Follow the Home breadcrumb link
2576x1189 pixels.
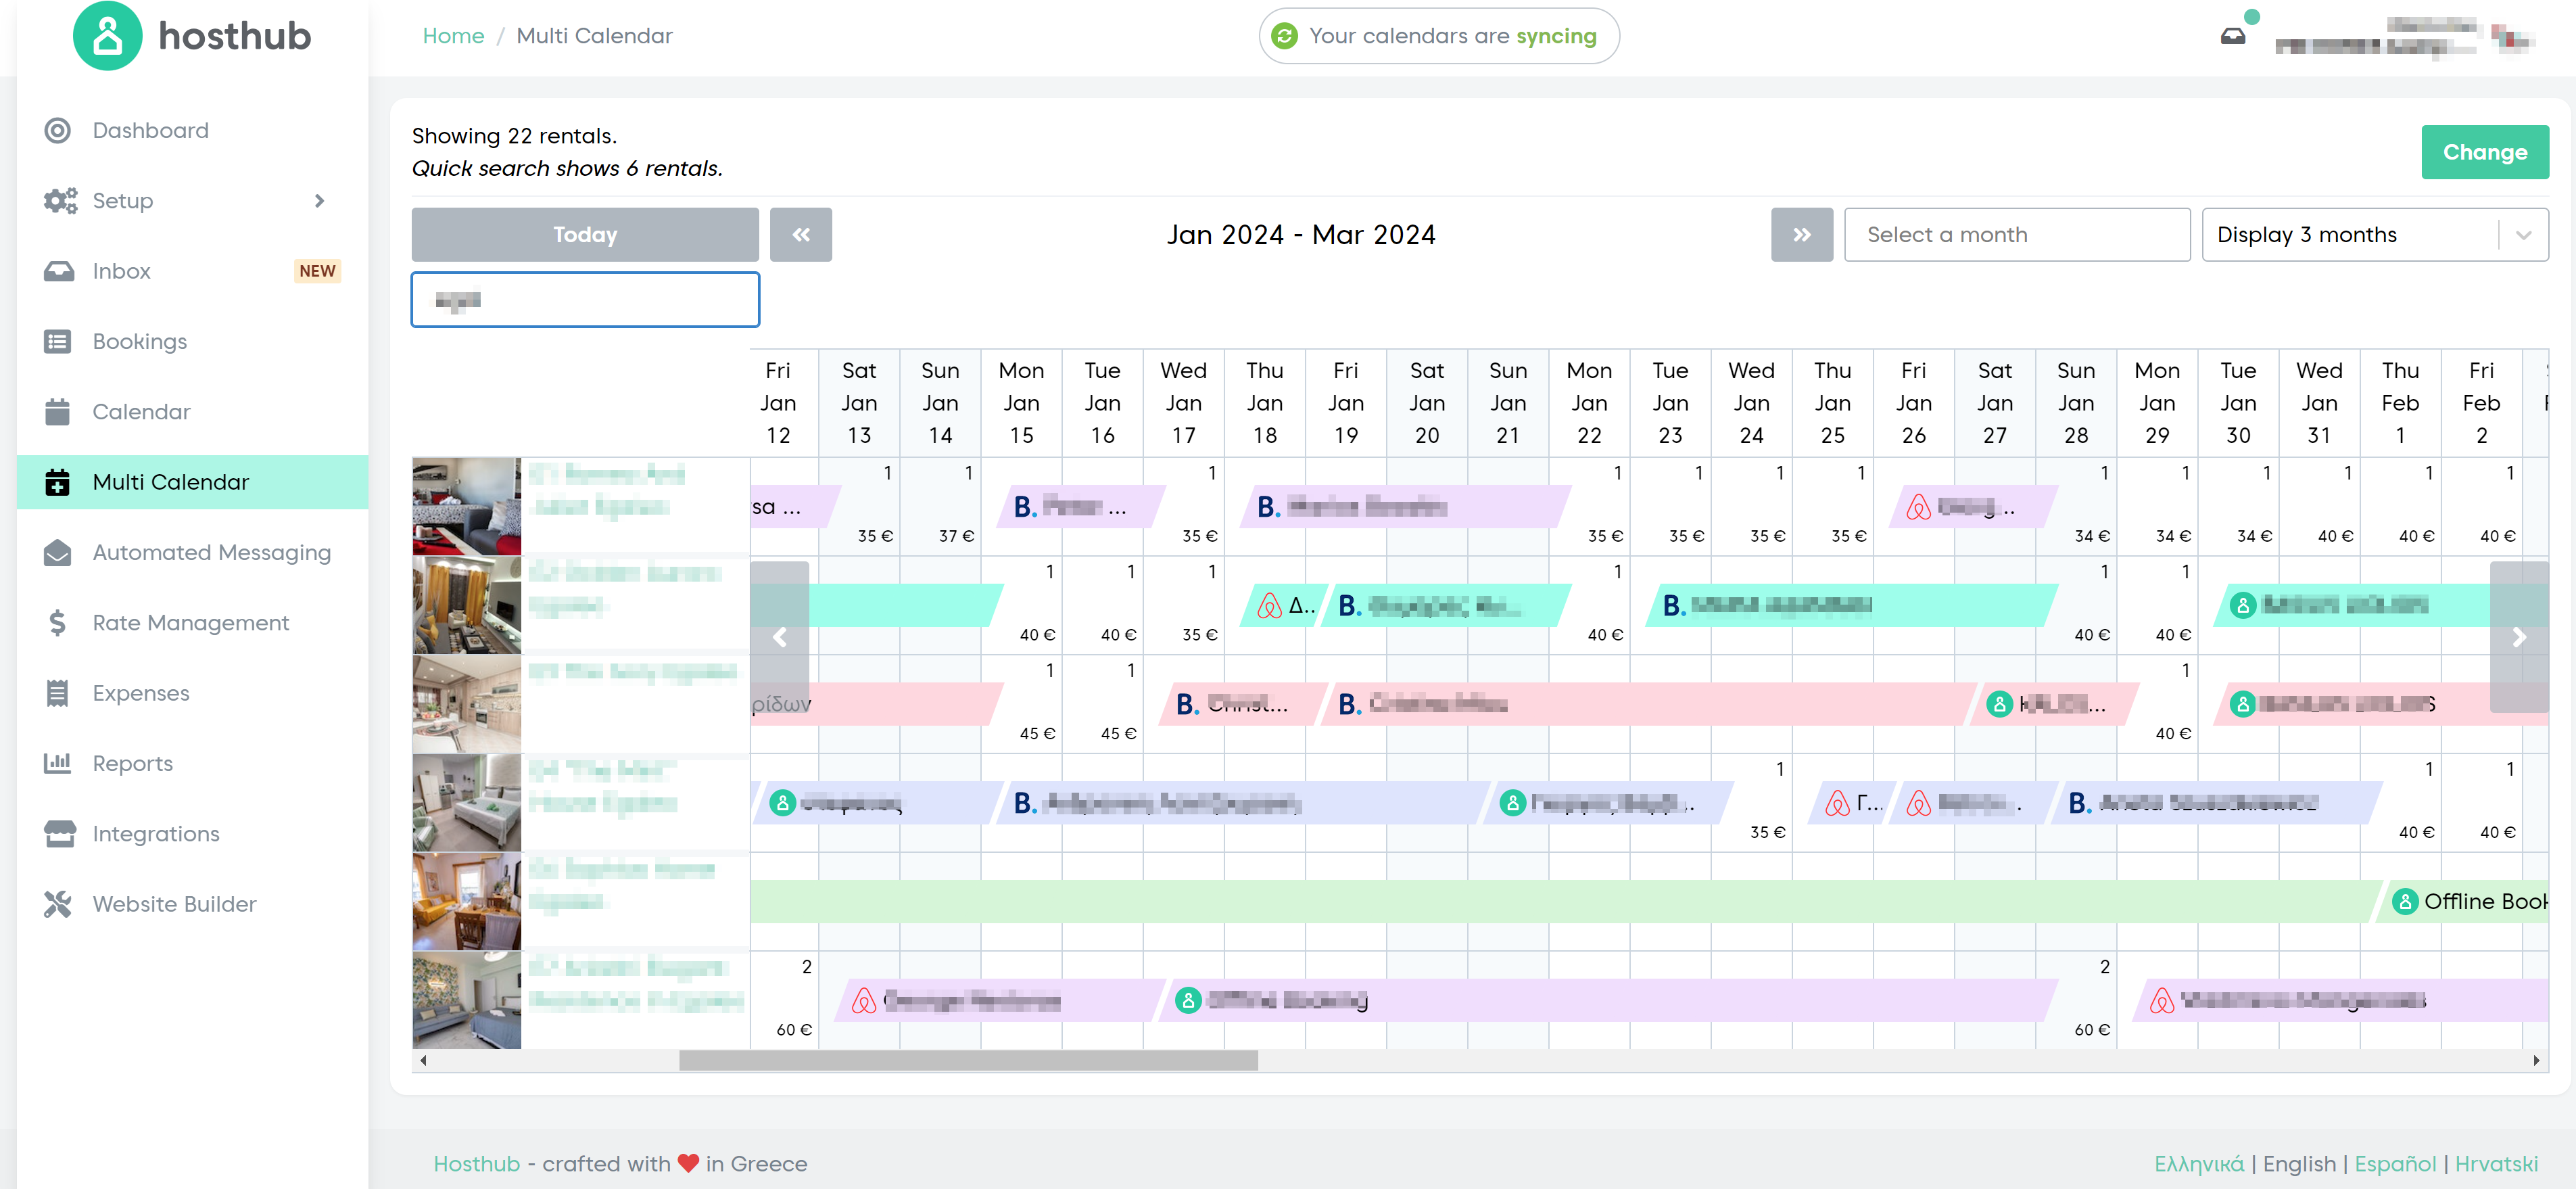point(453,36)
